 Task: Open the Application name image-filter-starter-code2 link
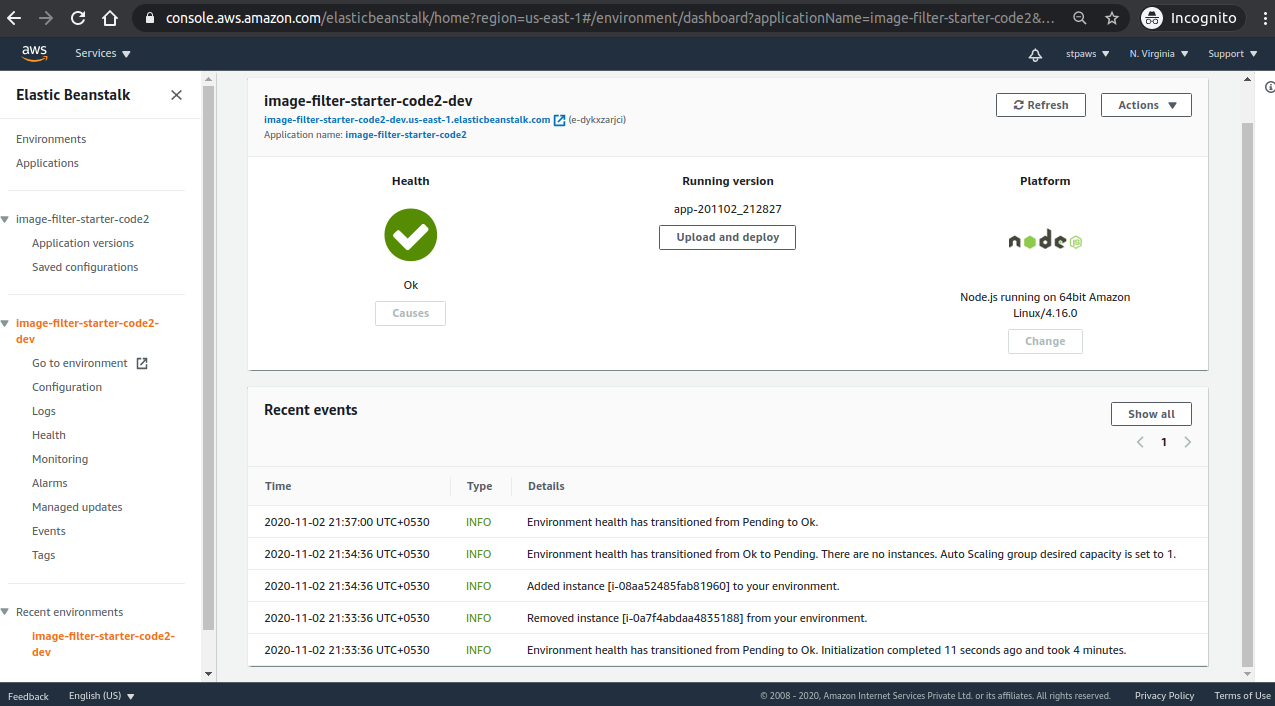click(405, 134)
